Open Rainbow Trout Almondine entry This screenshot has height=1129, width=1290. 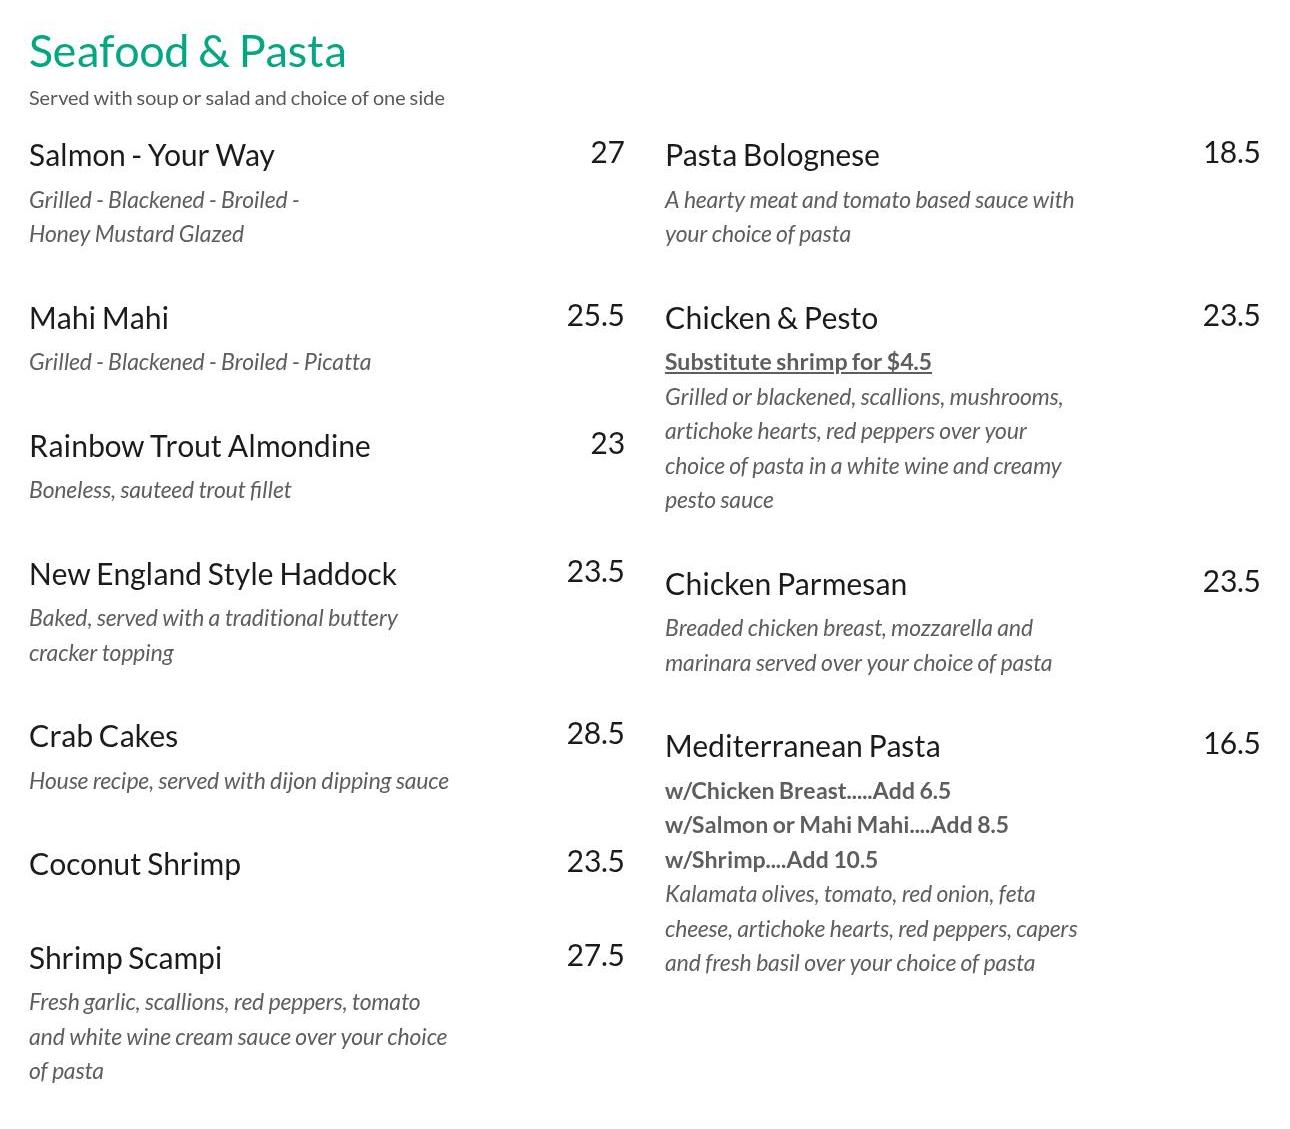[199, 446]
